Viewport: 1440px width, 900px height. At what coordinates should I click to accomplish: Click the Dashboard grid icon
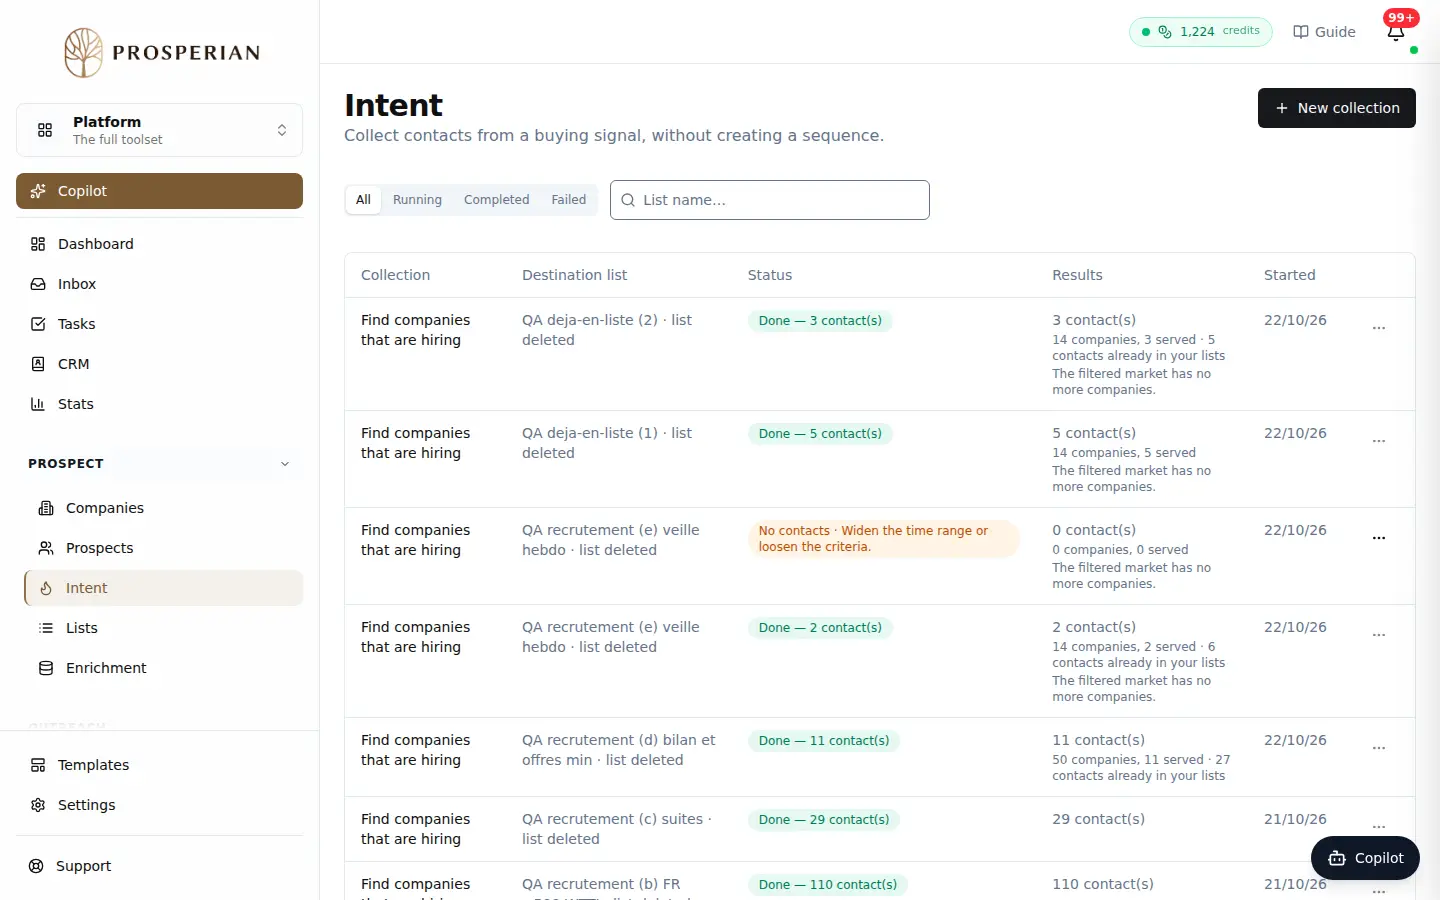(x=38, y=244)
